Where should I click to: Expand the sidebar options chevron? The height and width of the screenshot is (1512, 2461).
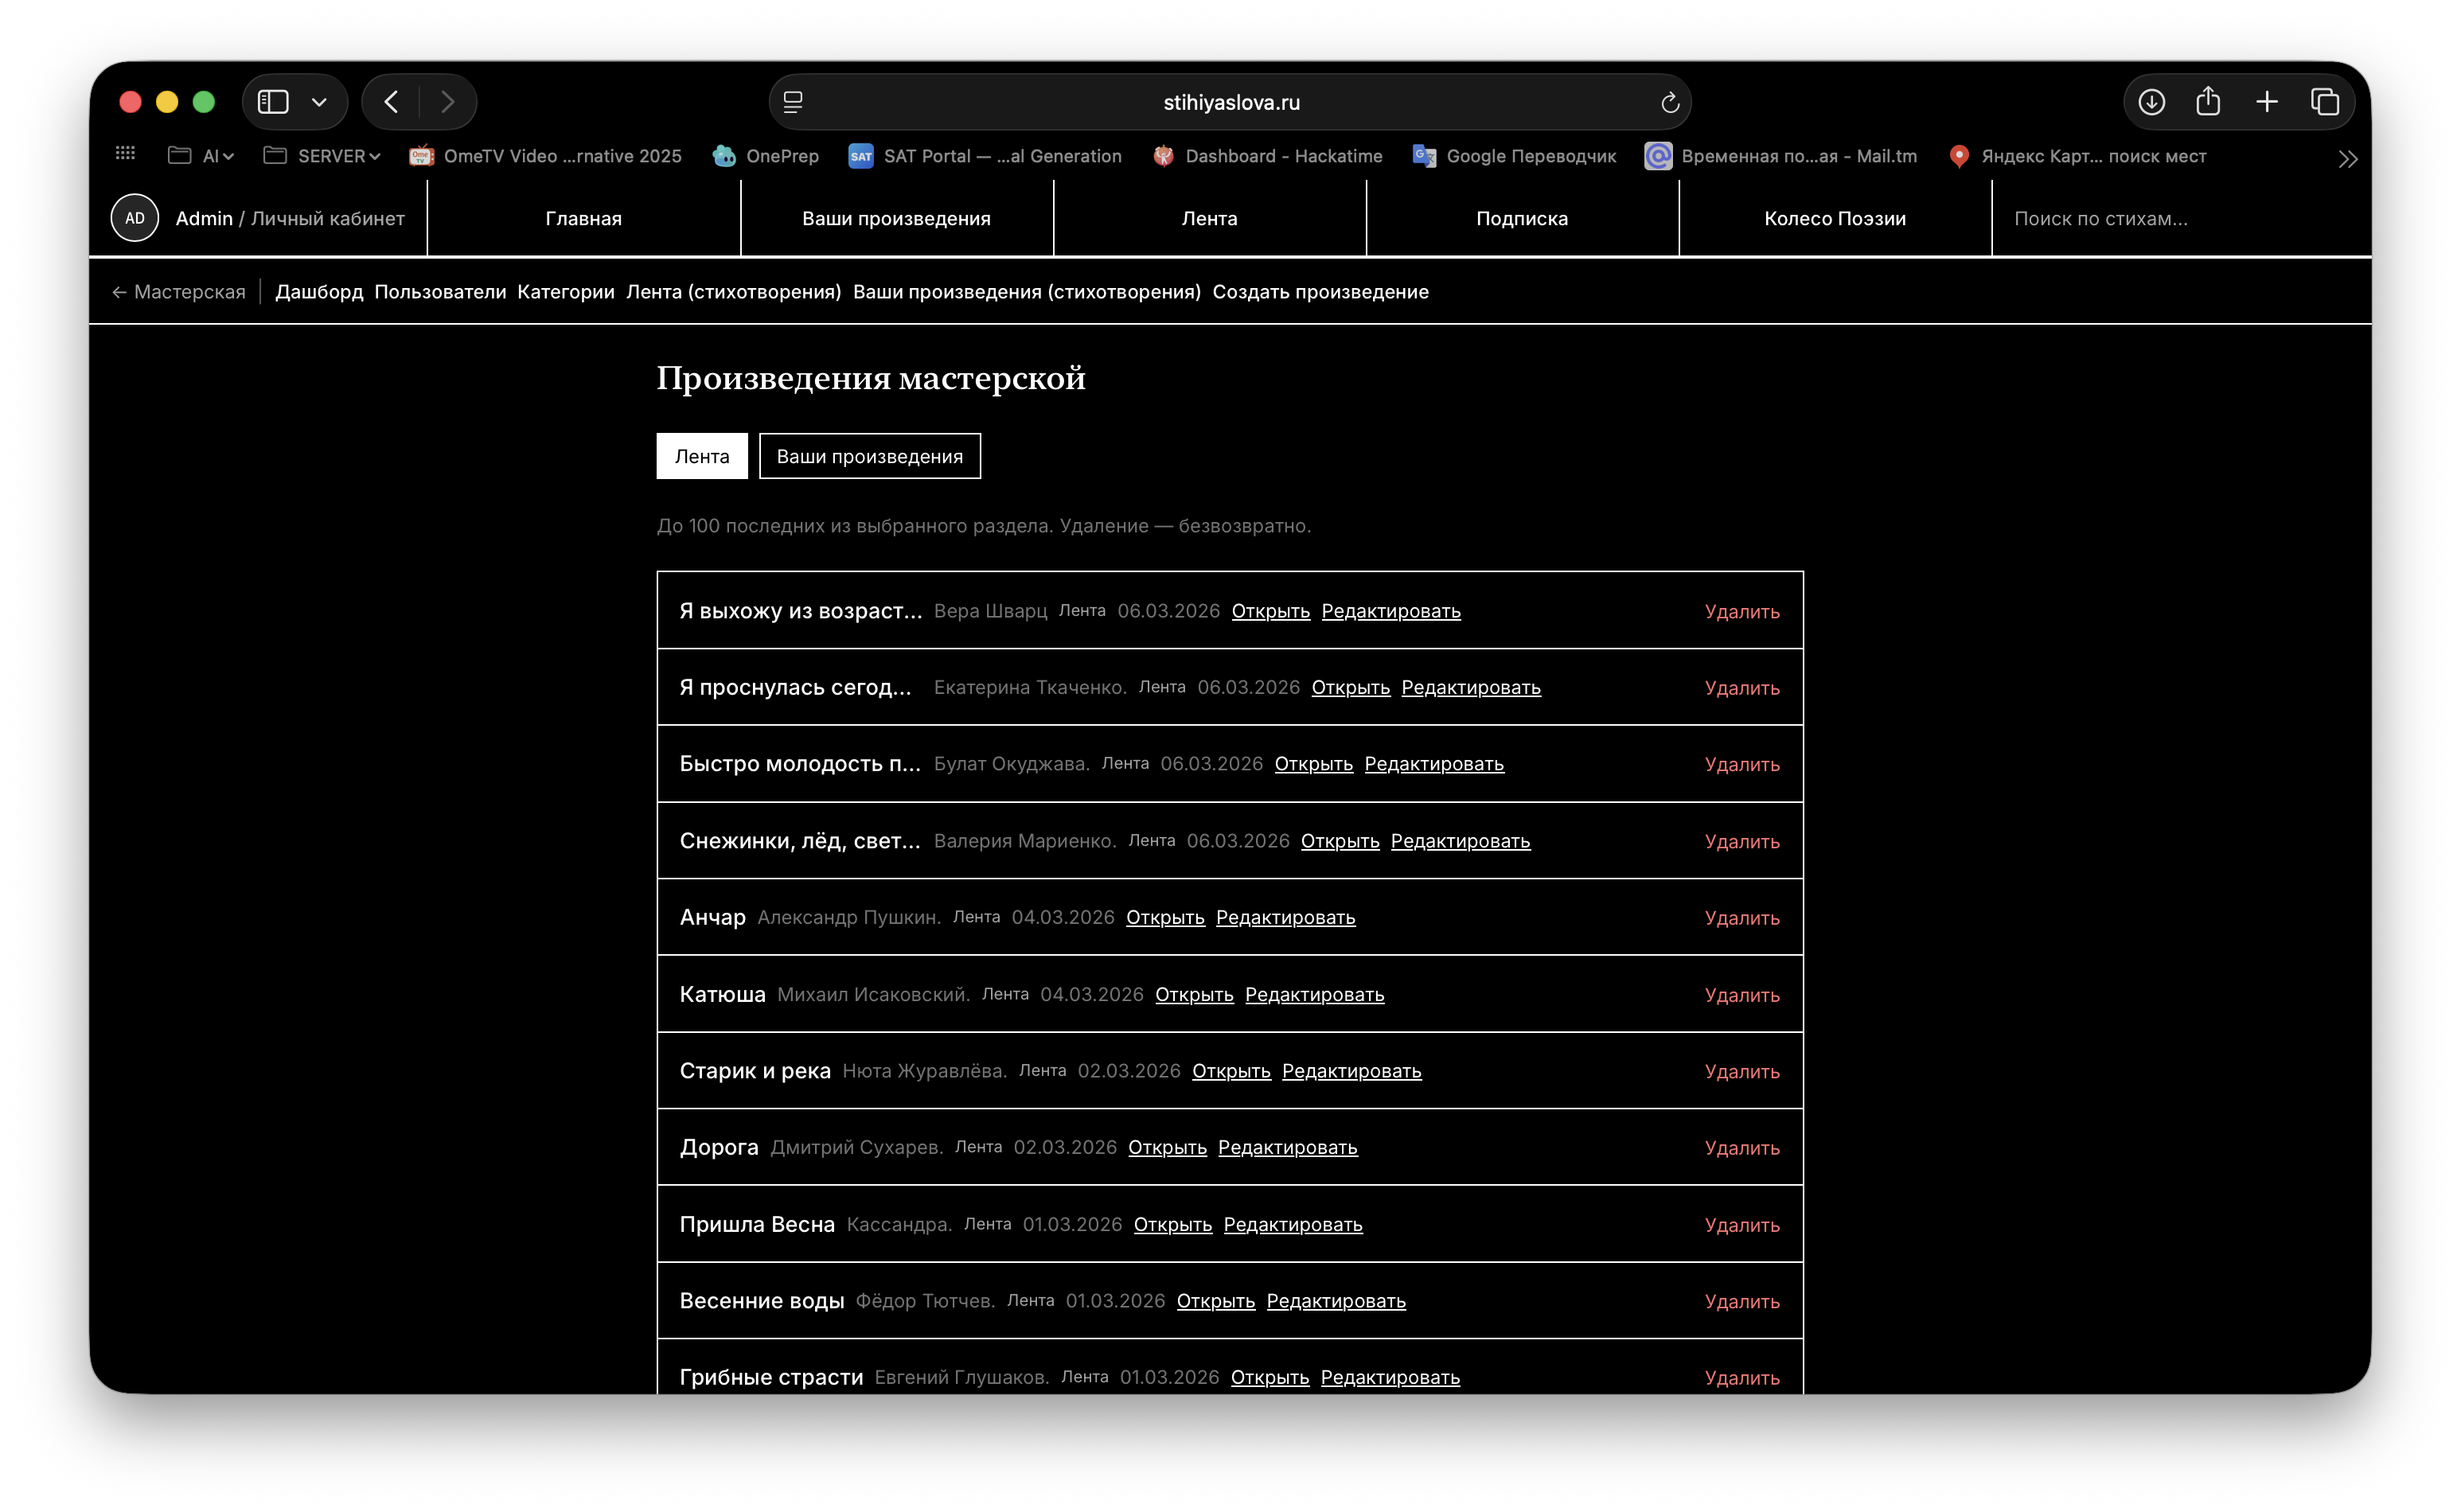[x=319, y=102]
